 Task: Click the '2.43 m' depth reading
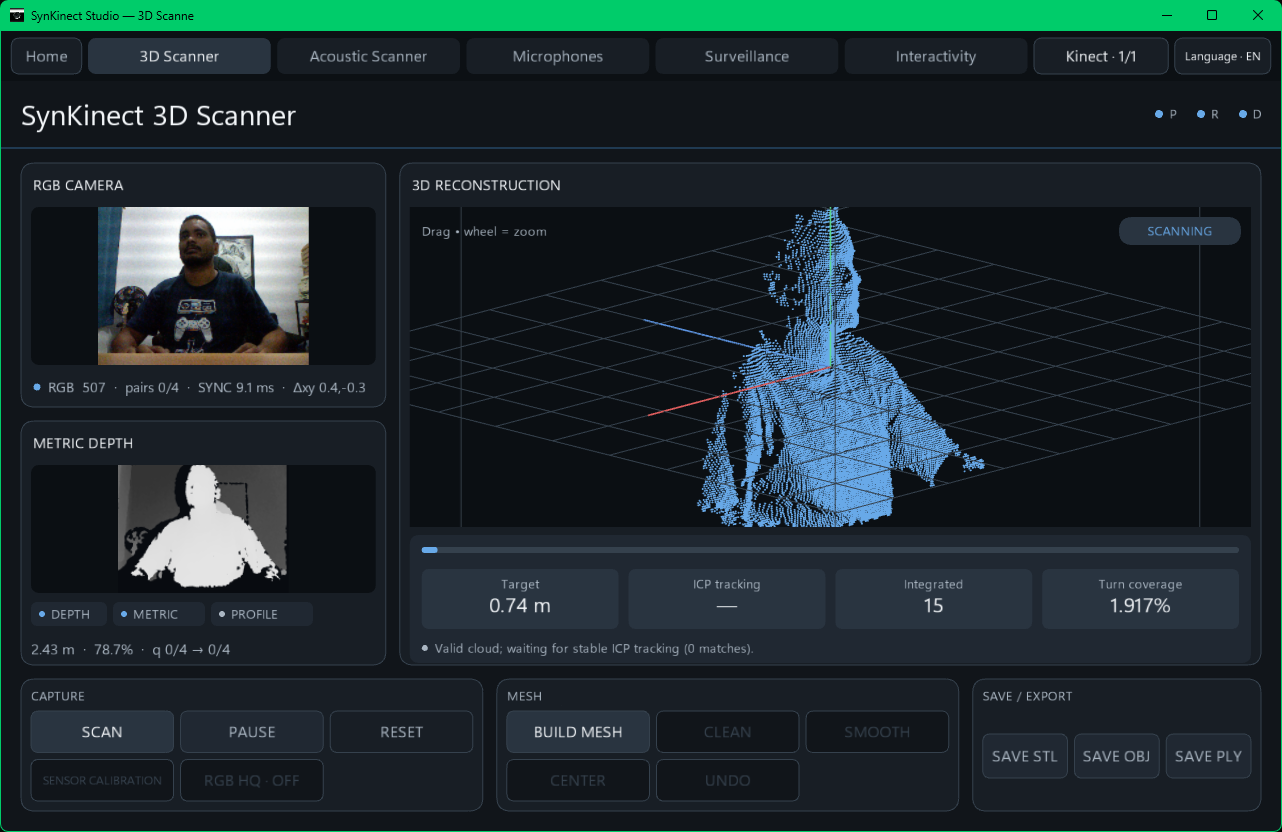(53, 649)
